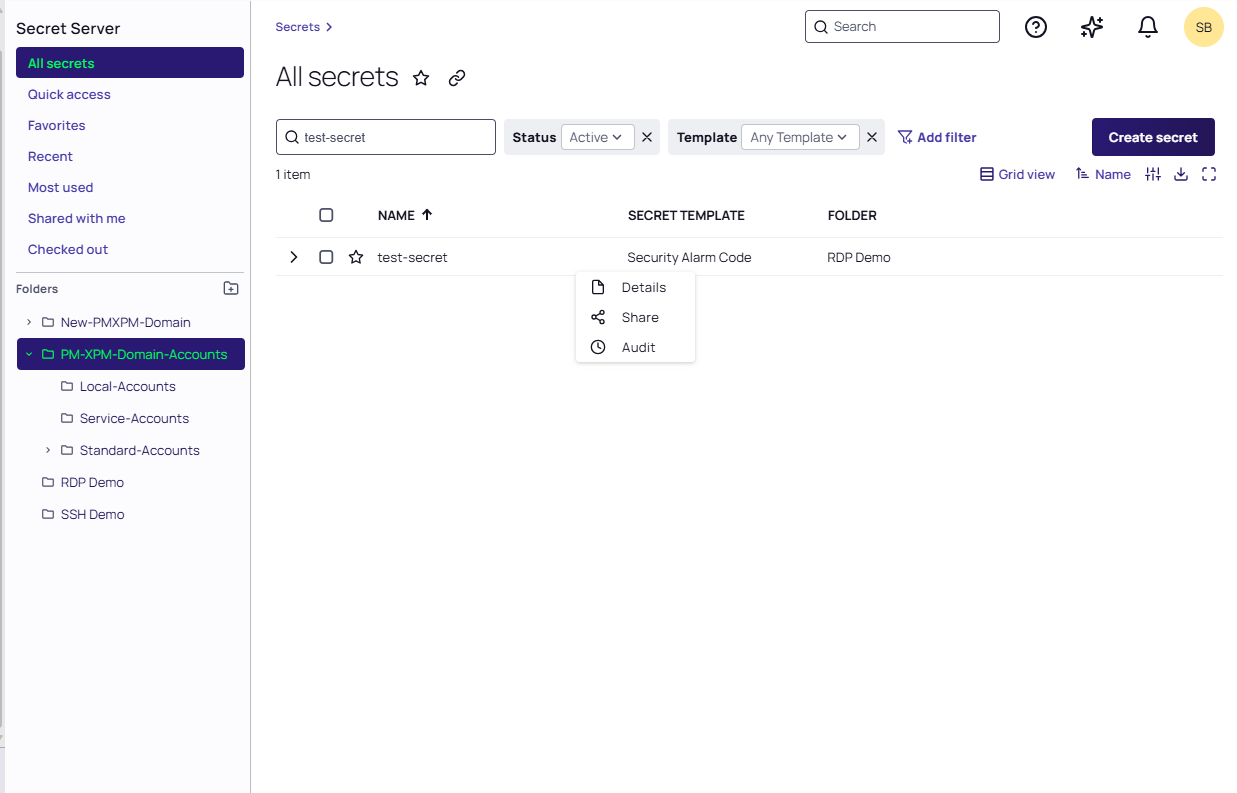Viewport: 1237px width, 793px height.
Task: Click the Secret Server title
Action: click(x=68, y=28)
